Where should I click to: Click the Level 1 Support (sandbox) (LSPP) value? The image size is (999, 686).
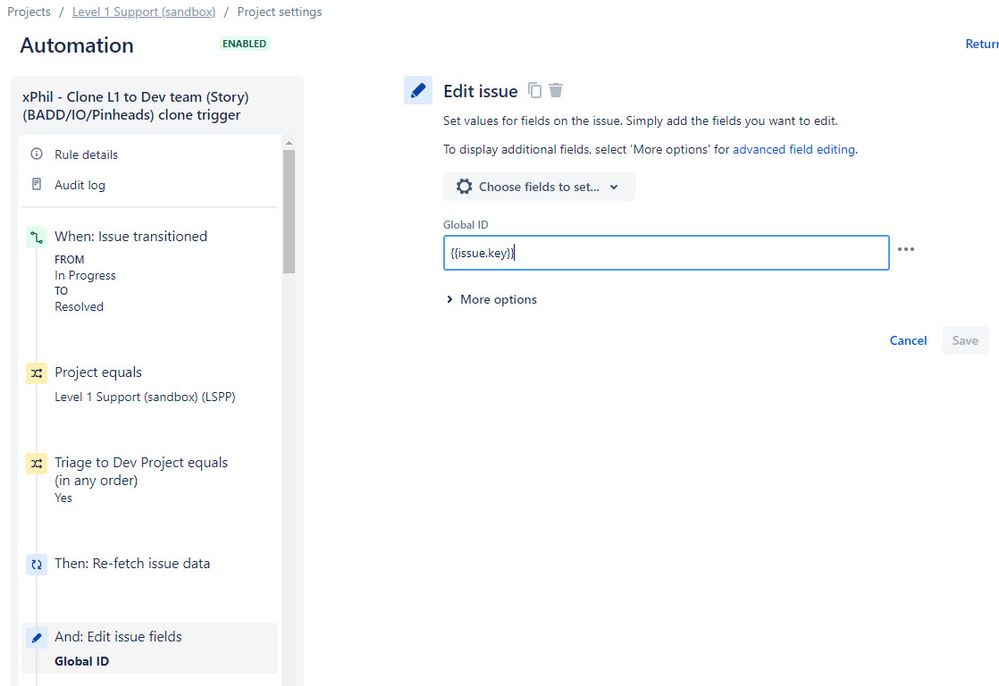pos(145,397)
